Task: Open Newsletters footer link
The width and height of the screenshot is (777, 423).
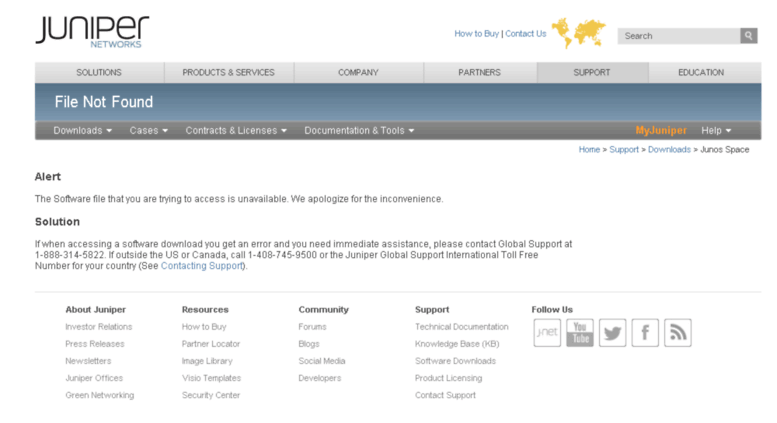Action: pyautogui.click(x=88, y=361)
